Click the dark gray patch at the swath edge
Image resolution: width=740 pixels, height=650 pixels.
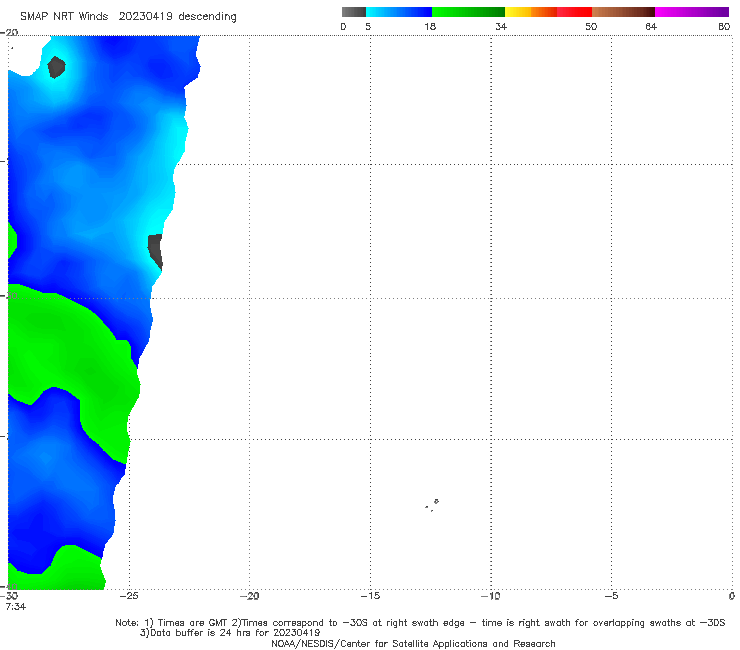155,252
